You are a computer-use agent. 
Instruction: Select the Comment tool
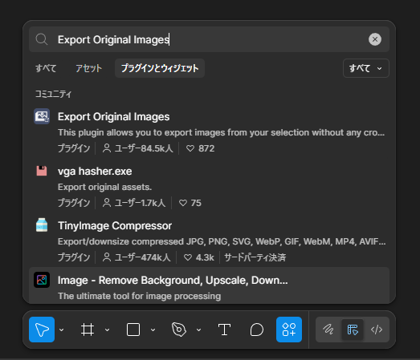click(257, 330)
